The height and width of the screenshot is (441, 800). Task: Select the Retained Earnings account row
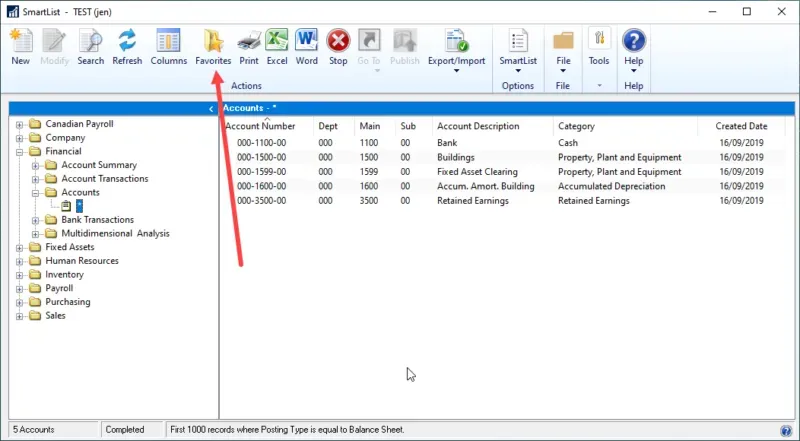pyautogui.click(x=472, y=201)
